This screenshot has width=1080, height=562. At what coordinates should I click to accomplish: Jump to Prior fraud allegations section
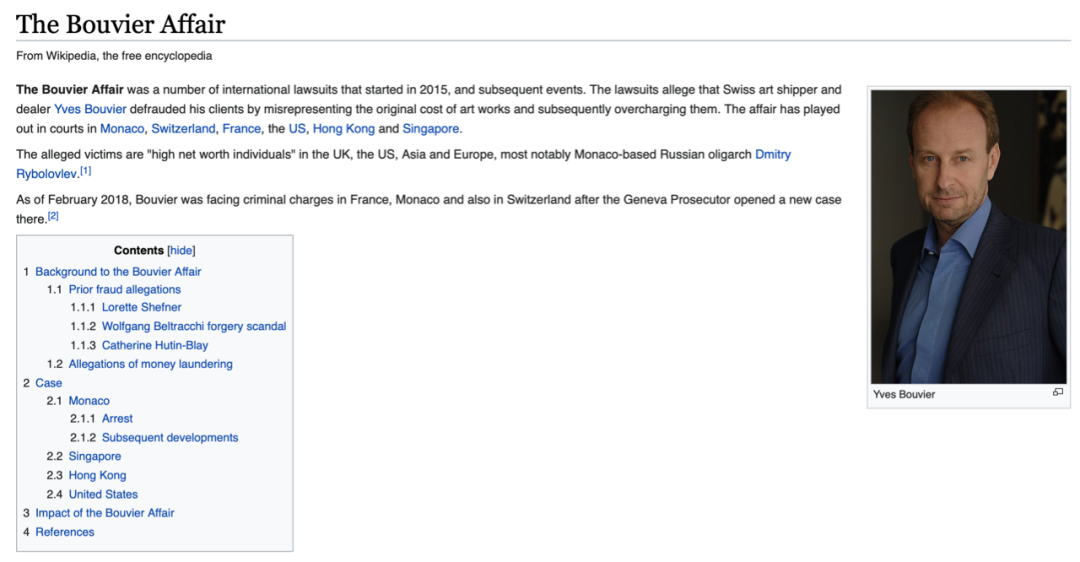pos(125,289)
